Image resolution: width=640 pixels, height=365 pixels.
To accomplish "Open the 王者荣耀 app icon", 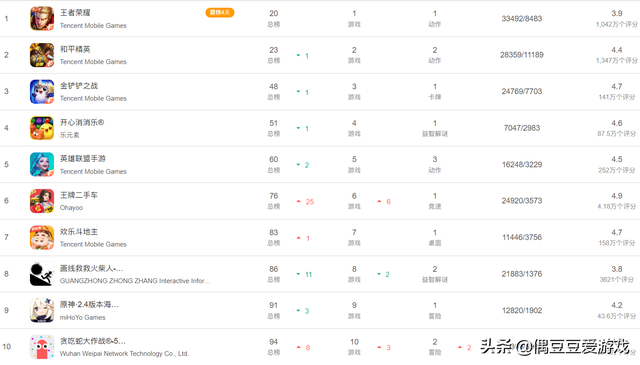I will tap(42, 18).
